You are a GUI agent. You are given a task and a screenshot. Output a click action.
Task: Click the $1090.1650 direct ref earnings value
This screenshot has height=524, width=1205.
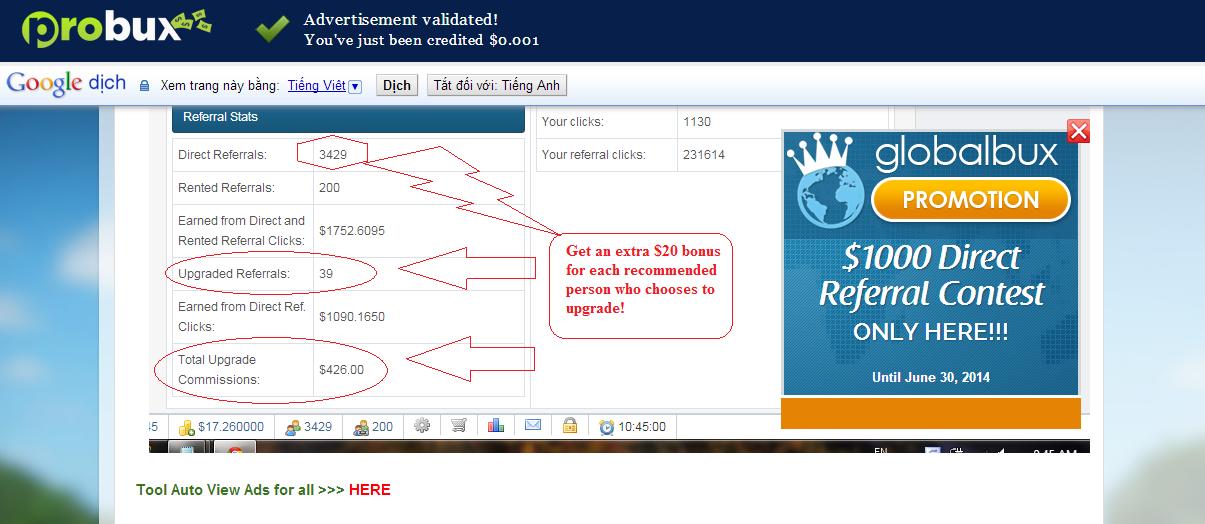(352, 317)
